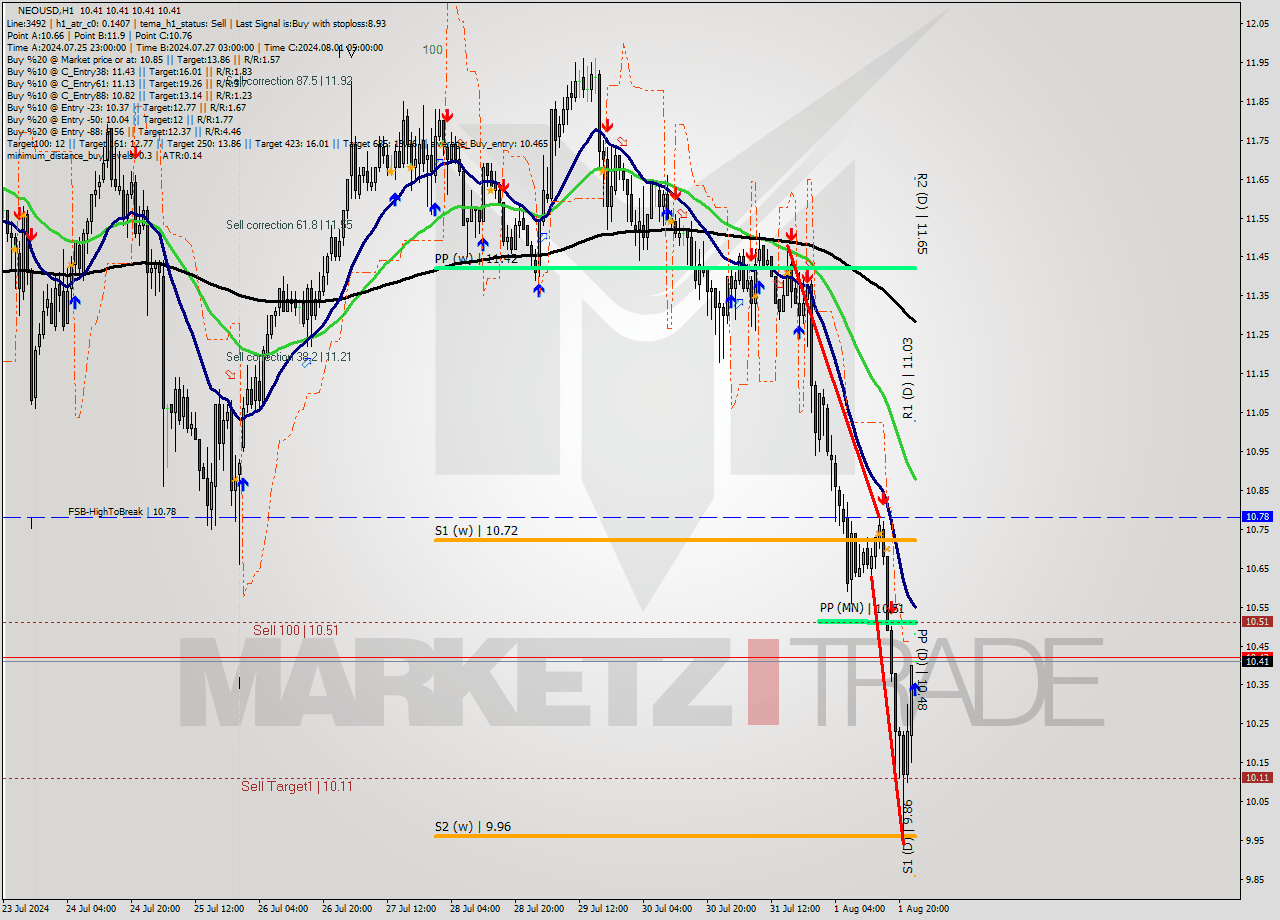The height and width of the screenshot is (920, 1280).
Task: Select the 'FSB-HighToBreak | 10.78' label
Action: 122,512
